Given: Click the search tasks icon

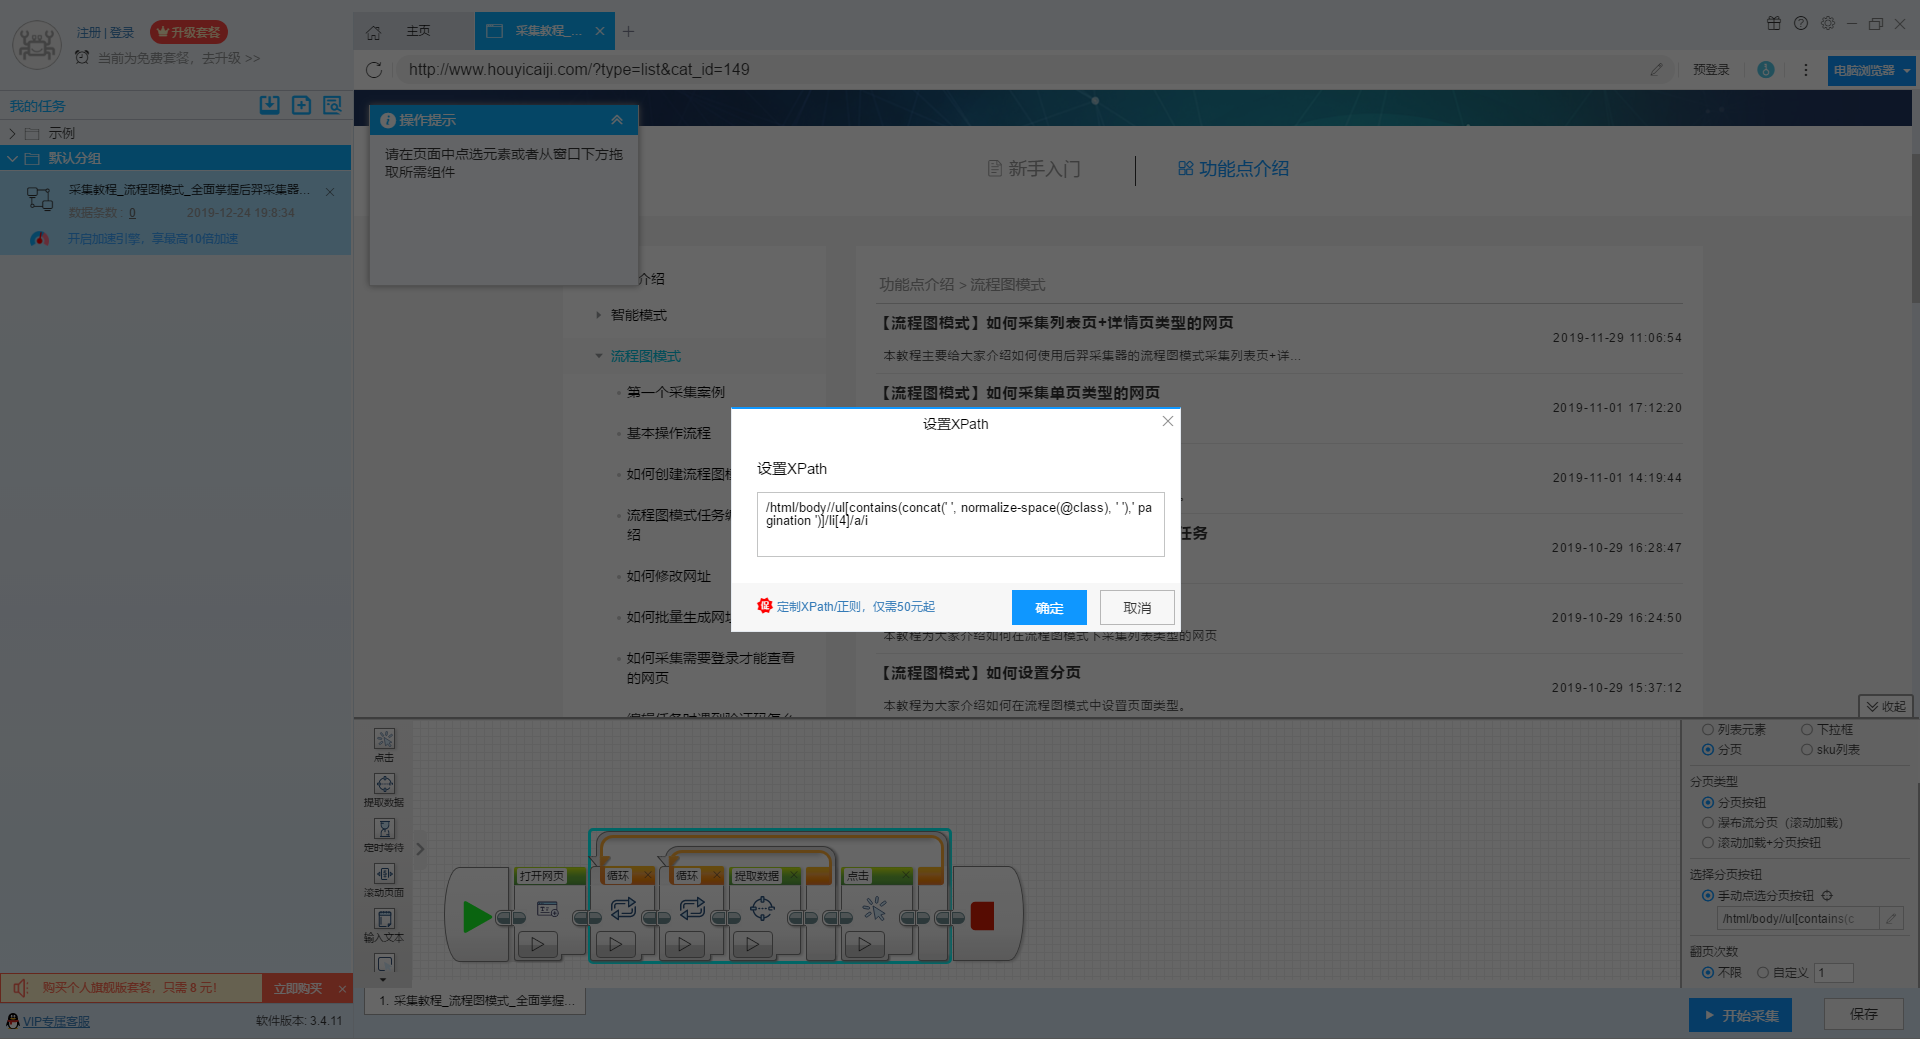Looking at the screenshot, I should pos(332,105).
